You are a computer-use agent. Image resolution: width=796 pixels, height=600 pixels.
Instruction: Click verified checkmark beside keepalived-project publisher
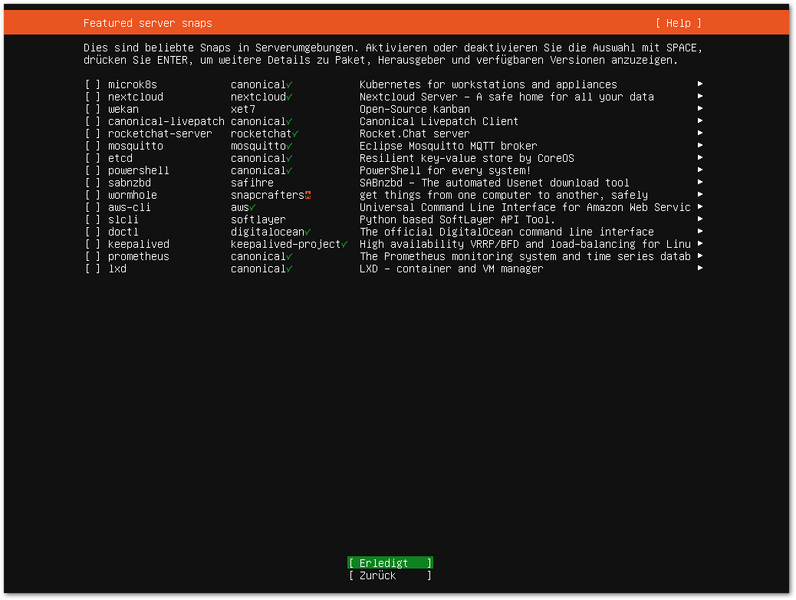(344, 244)
